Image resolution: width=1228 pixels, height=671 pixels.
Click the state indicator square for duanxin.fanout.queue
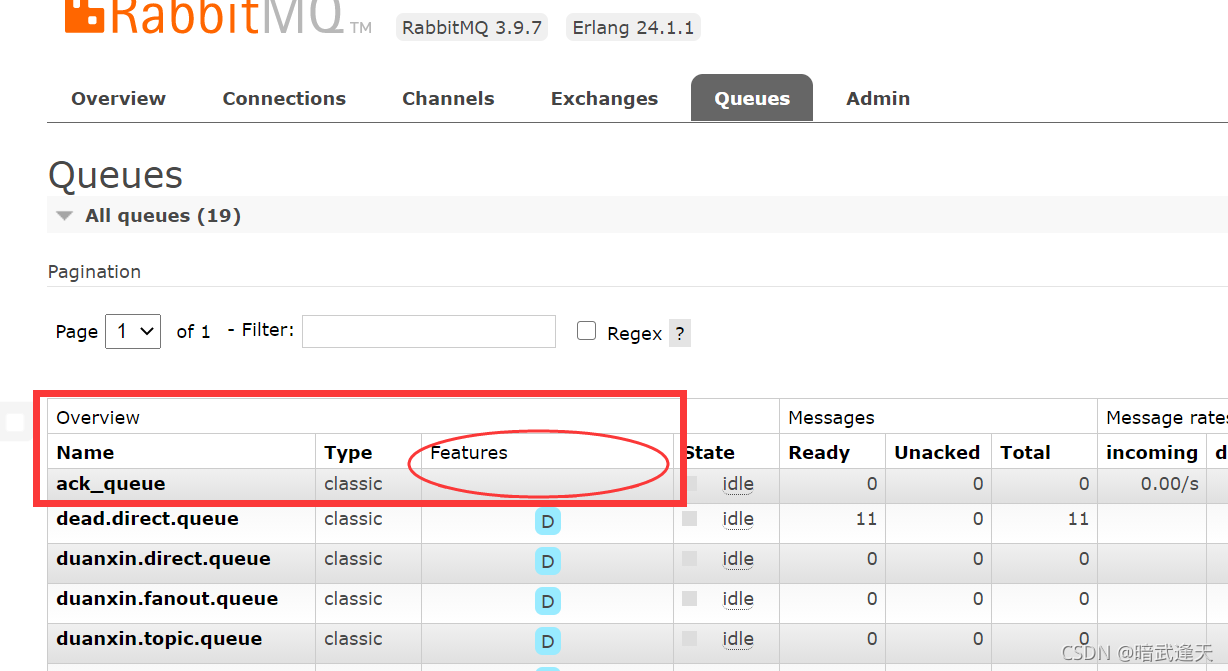(x=690, y=599)
